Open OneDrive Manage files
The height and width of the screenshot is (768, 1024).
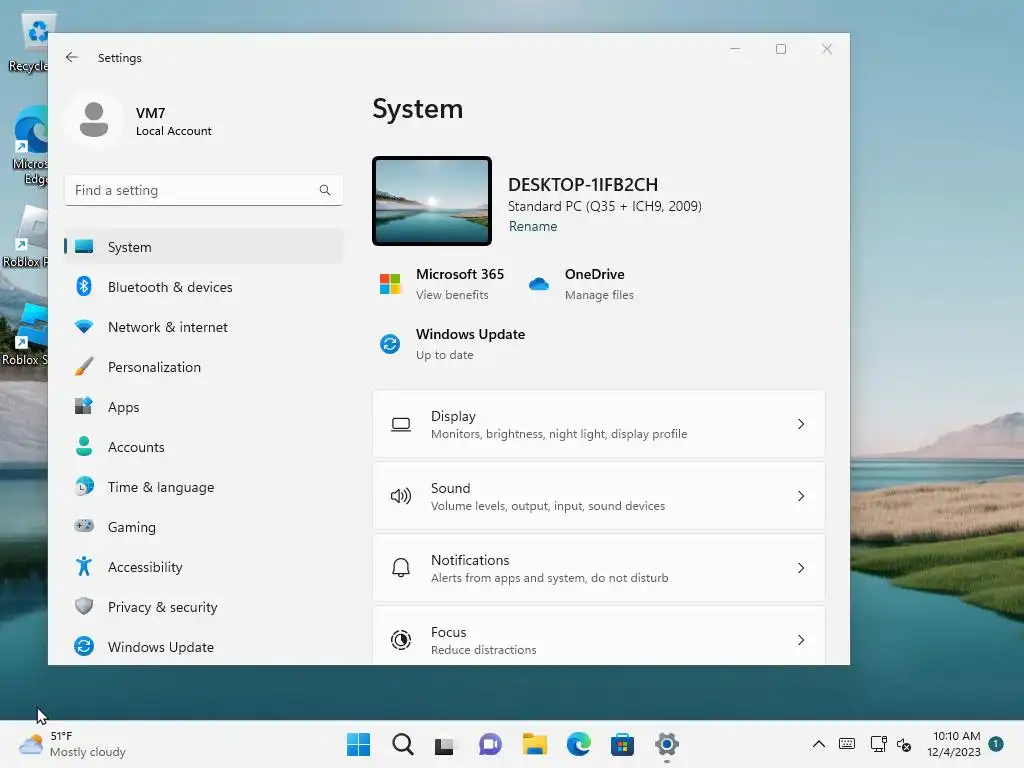tap(599, 295)
